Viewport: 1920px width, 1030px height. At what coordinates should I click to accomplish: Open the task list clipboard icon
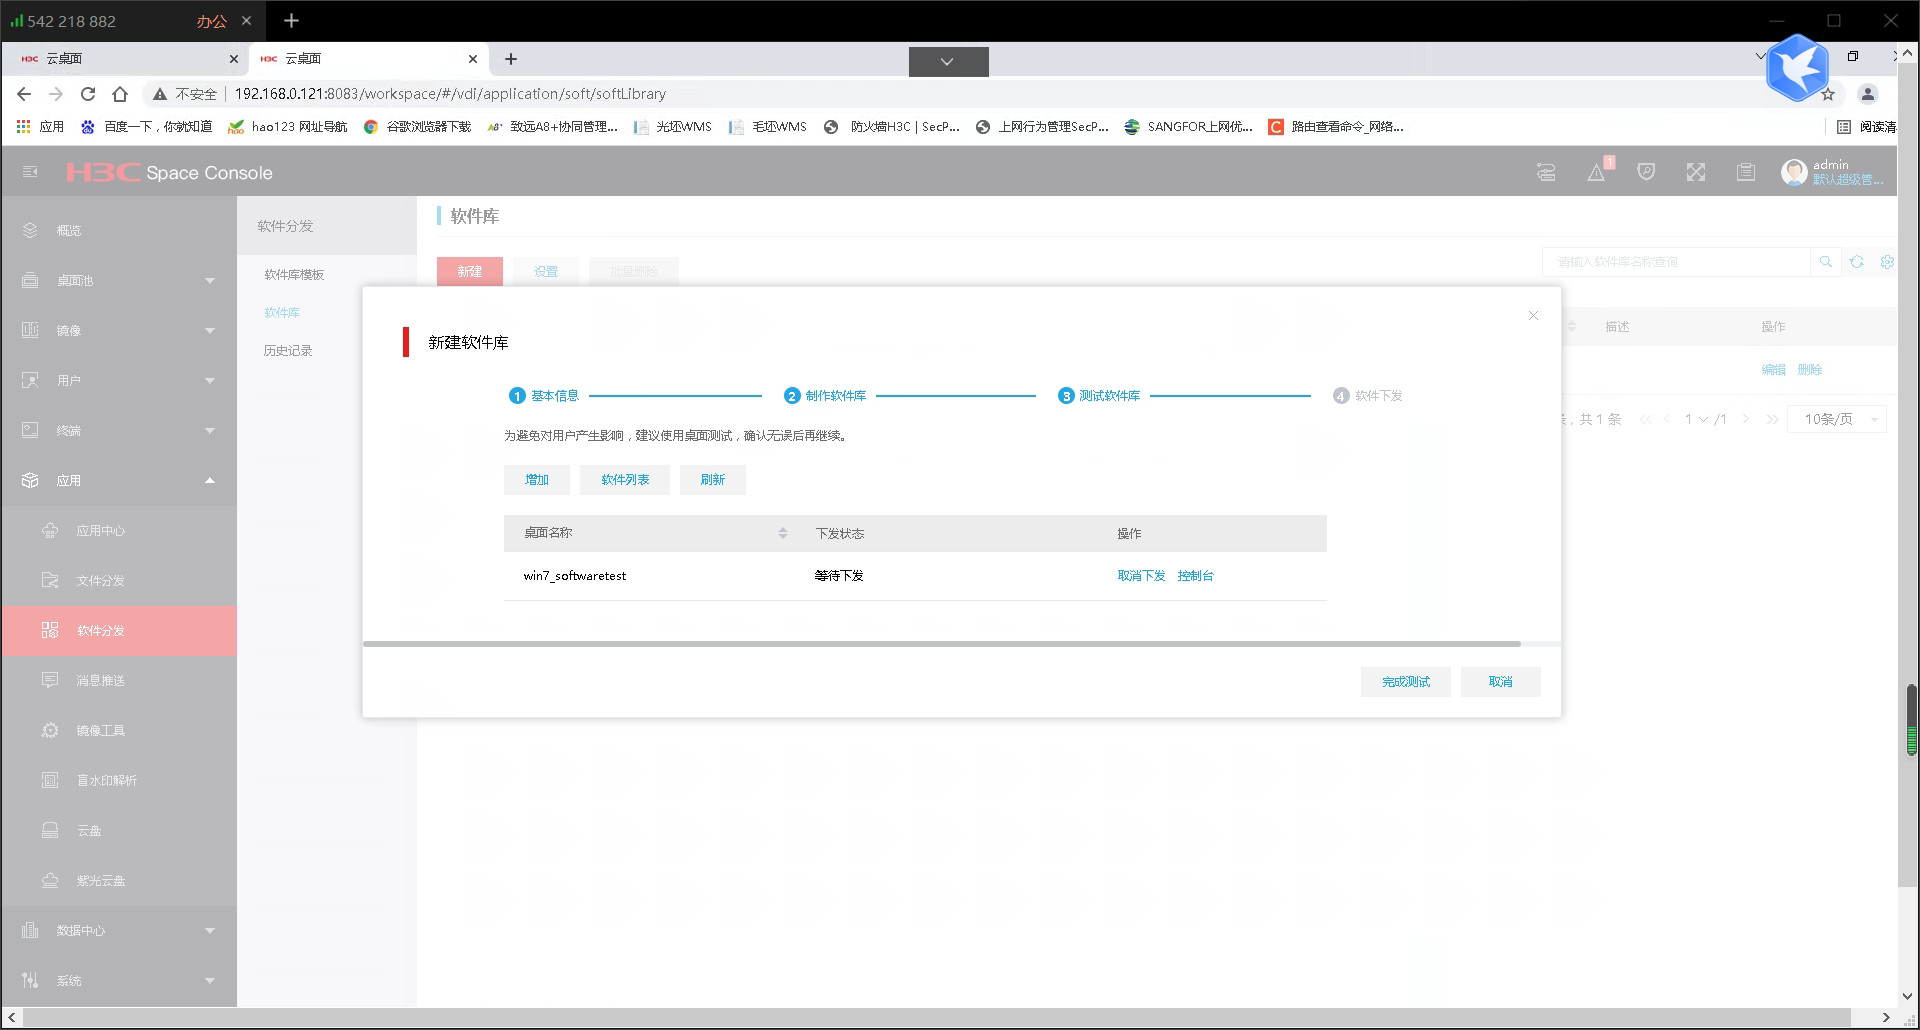pyautogui.click(x=1746, y=172)
